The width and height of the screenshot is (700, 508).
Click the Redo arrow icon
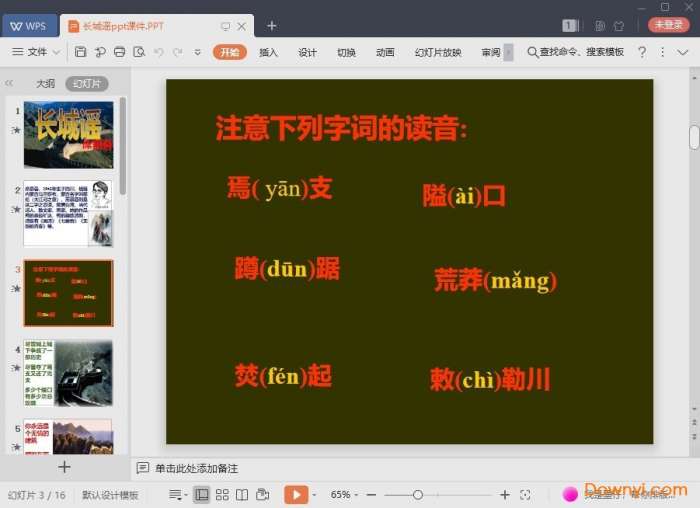pyautogui.click(x=178, y=52)
